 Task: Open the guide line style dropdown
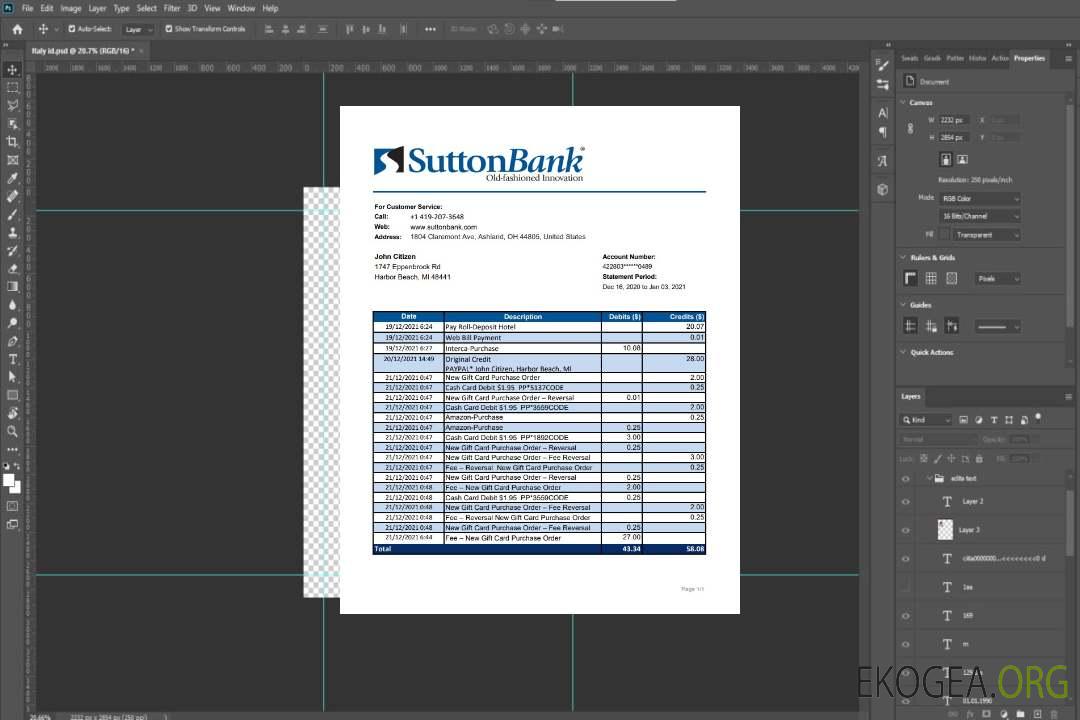tap(997, 327)
